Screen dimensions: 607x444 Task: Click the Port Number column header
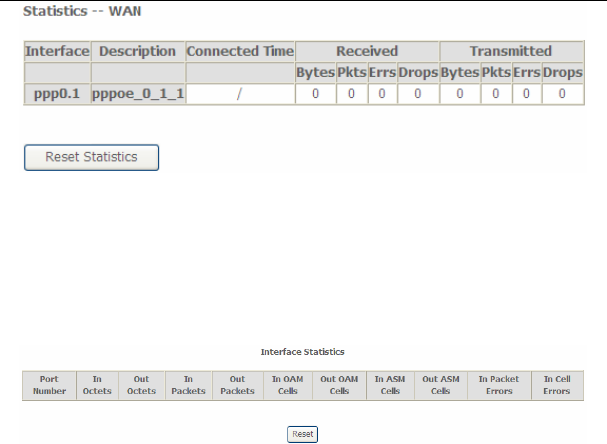click(x=49, y=385)
